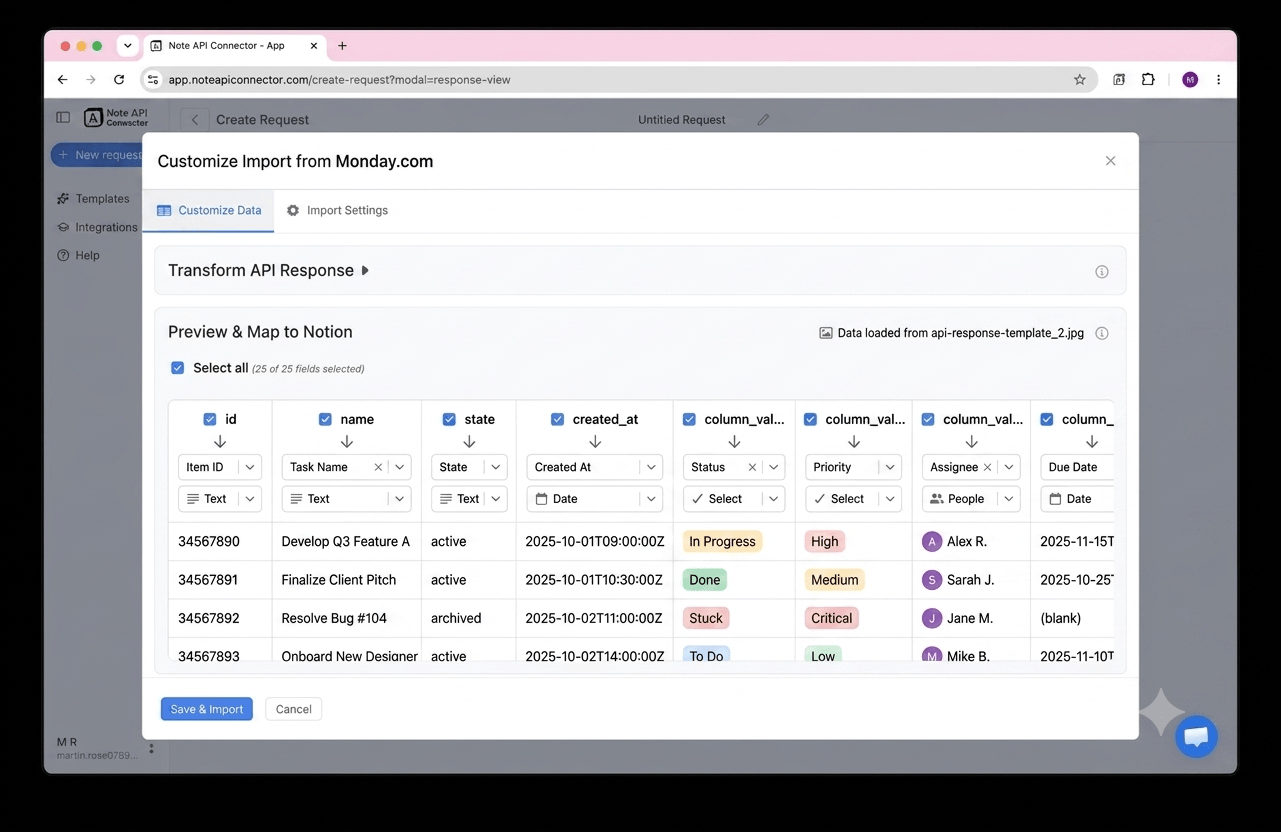Uncheck checkbox above the Priority mapping
This screenshot has height=832, width=1281.
[810, 420]
